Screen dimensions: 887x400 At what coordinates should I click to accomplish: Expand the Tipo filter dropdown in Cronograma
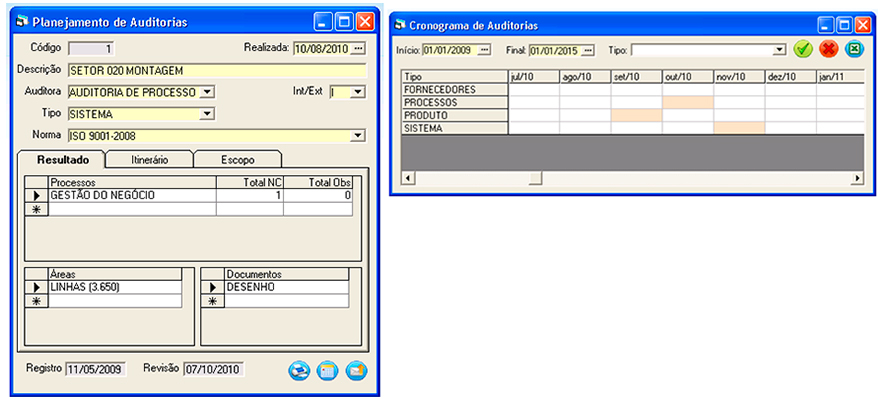click(x=781, y=50)
